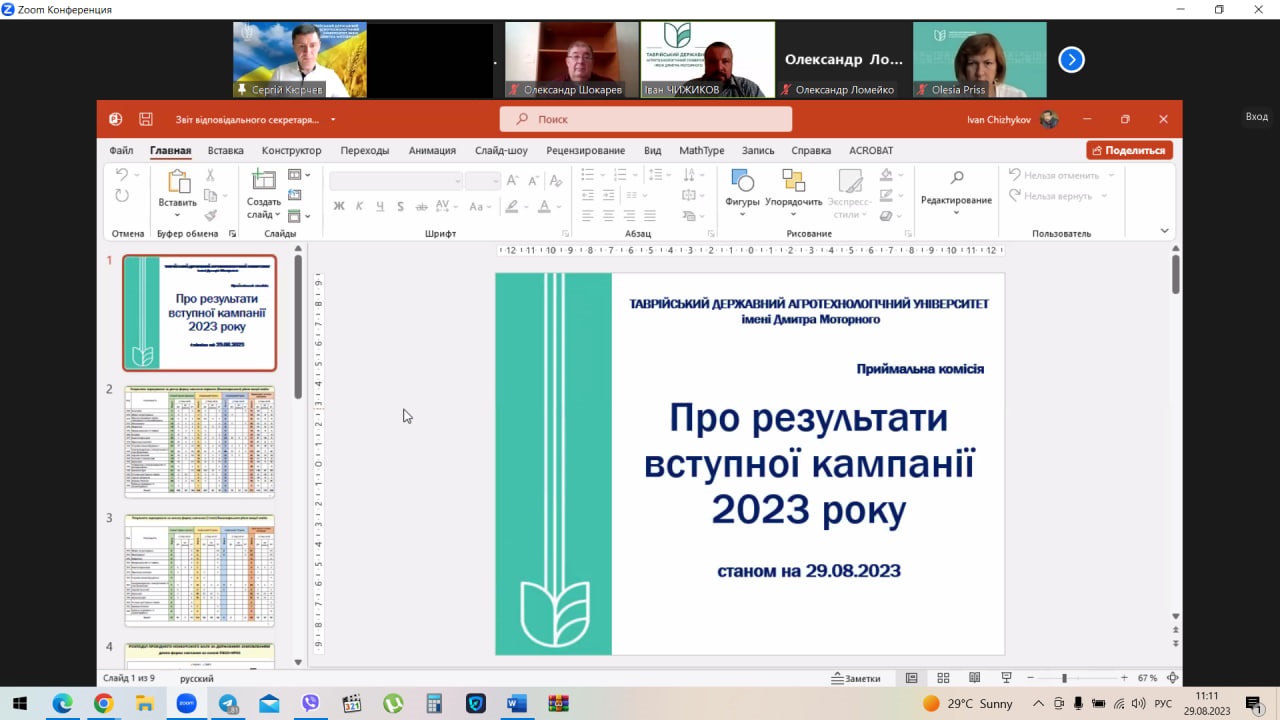Click the zoom slider handle
The width and height of the screenshot is (1280, 720).
pyautogui.click(x=1064, y=678)
